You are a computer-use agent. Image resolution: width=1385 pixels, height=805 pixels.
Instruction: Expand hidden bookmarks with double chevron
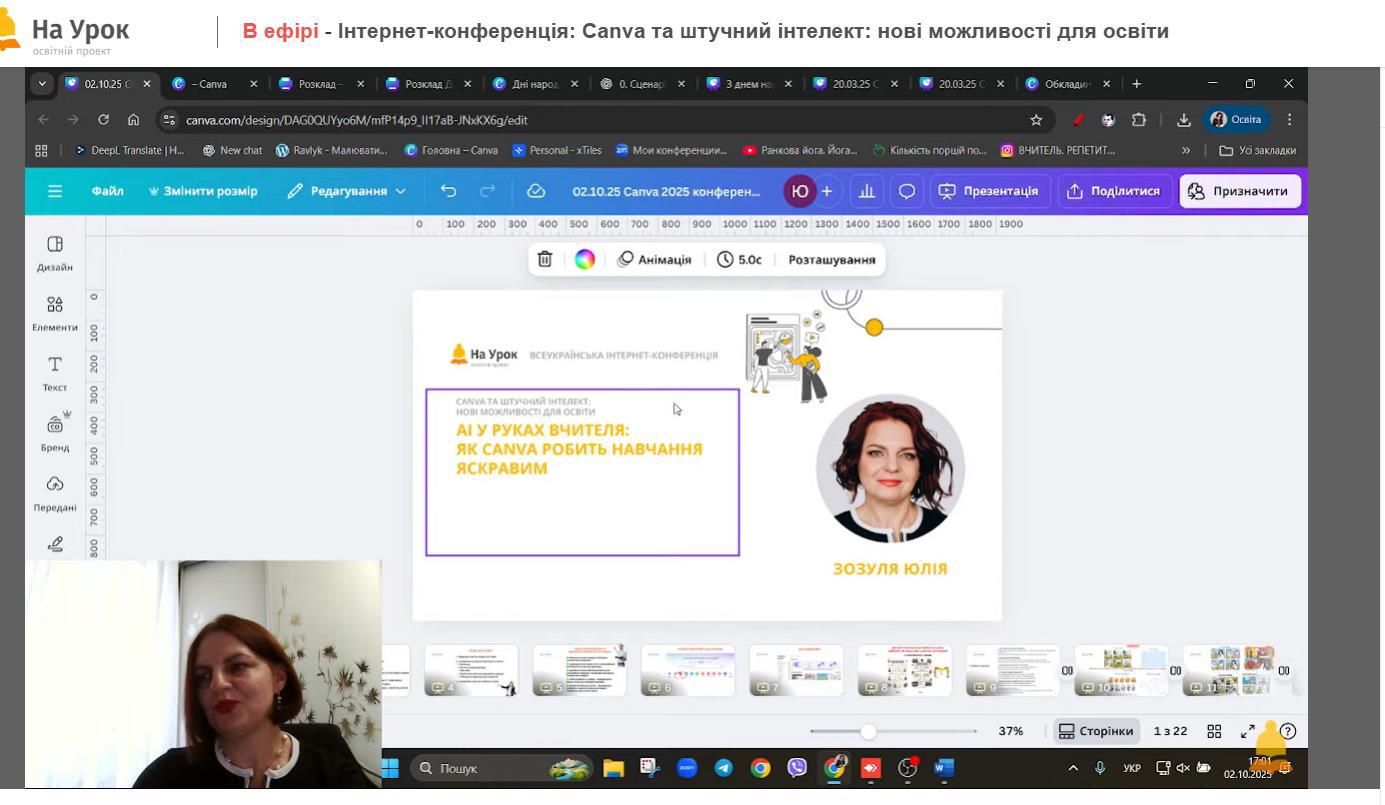[1186, 151]
